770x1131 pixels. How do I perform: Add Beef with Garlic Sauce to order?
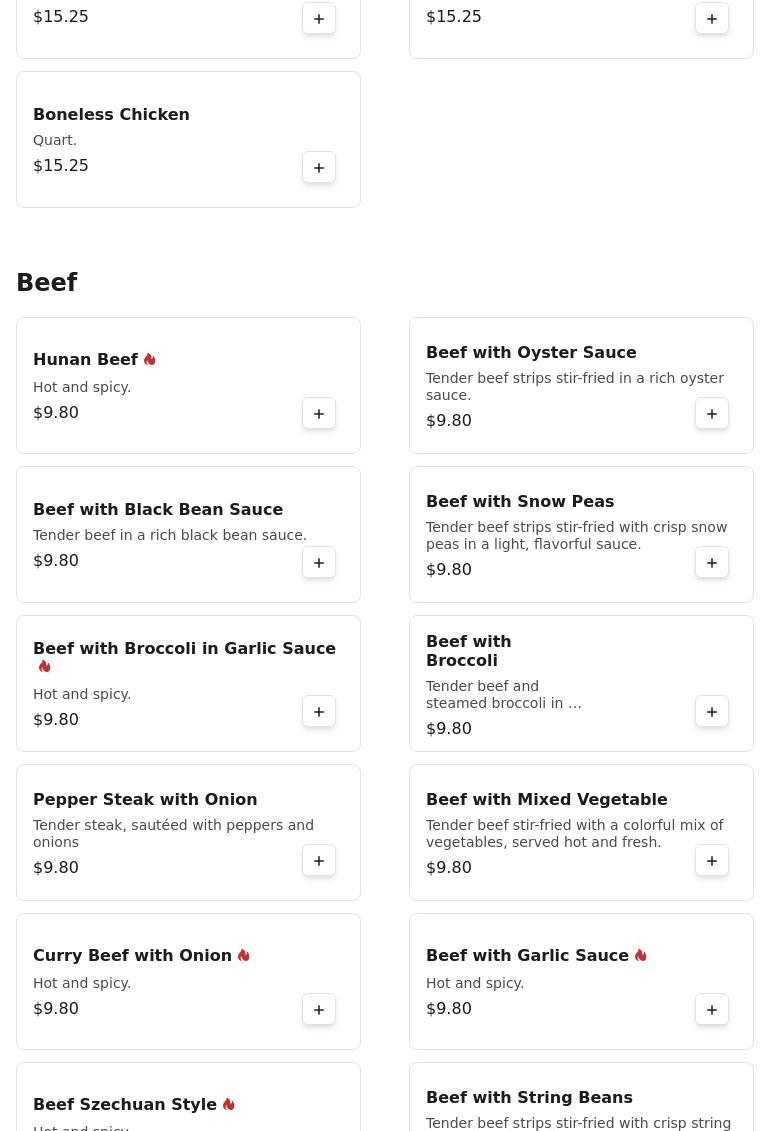[712, 1010]
